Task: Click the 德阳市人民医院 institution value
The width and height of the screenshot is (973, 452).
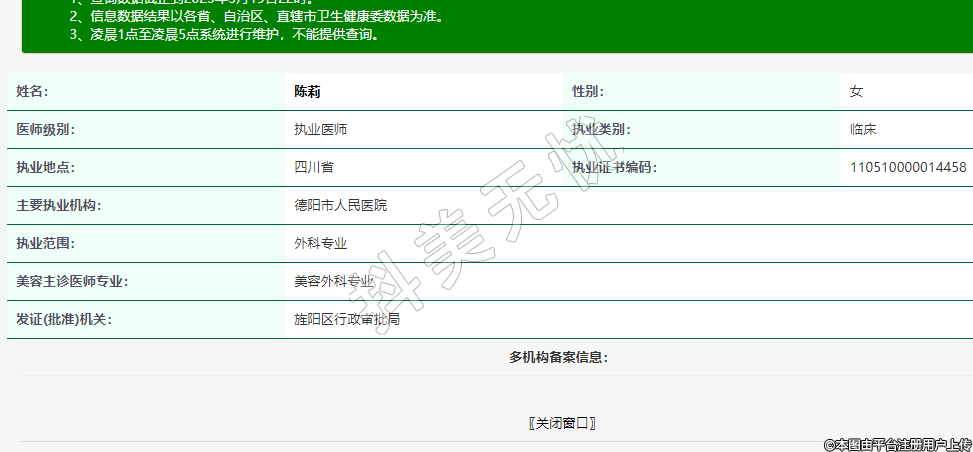Action: tap(340, 205)
